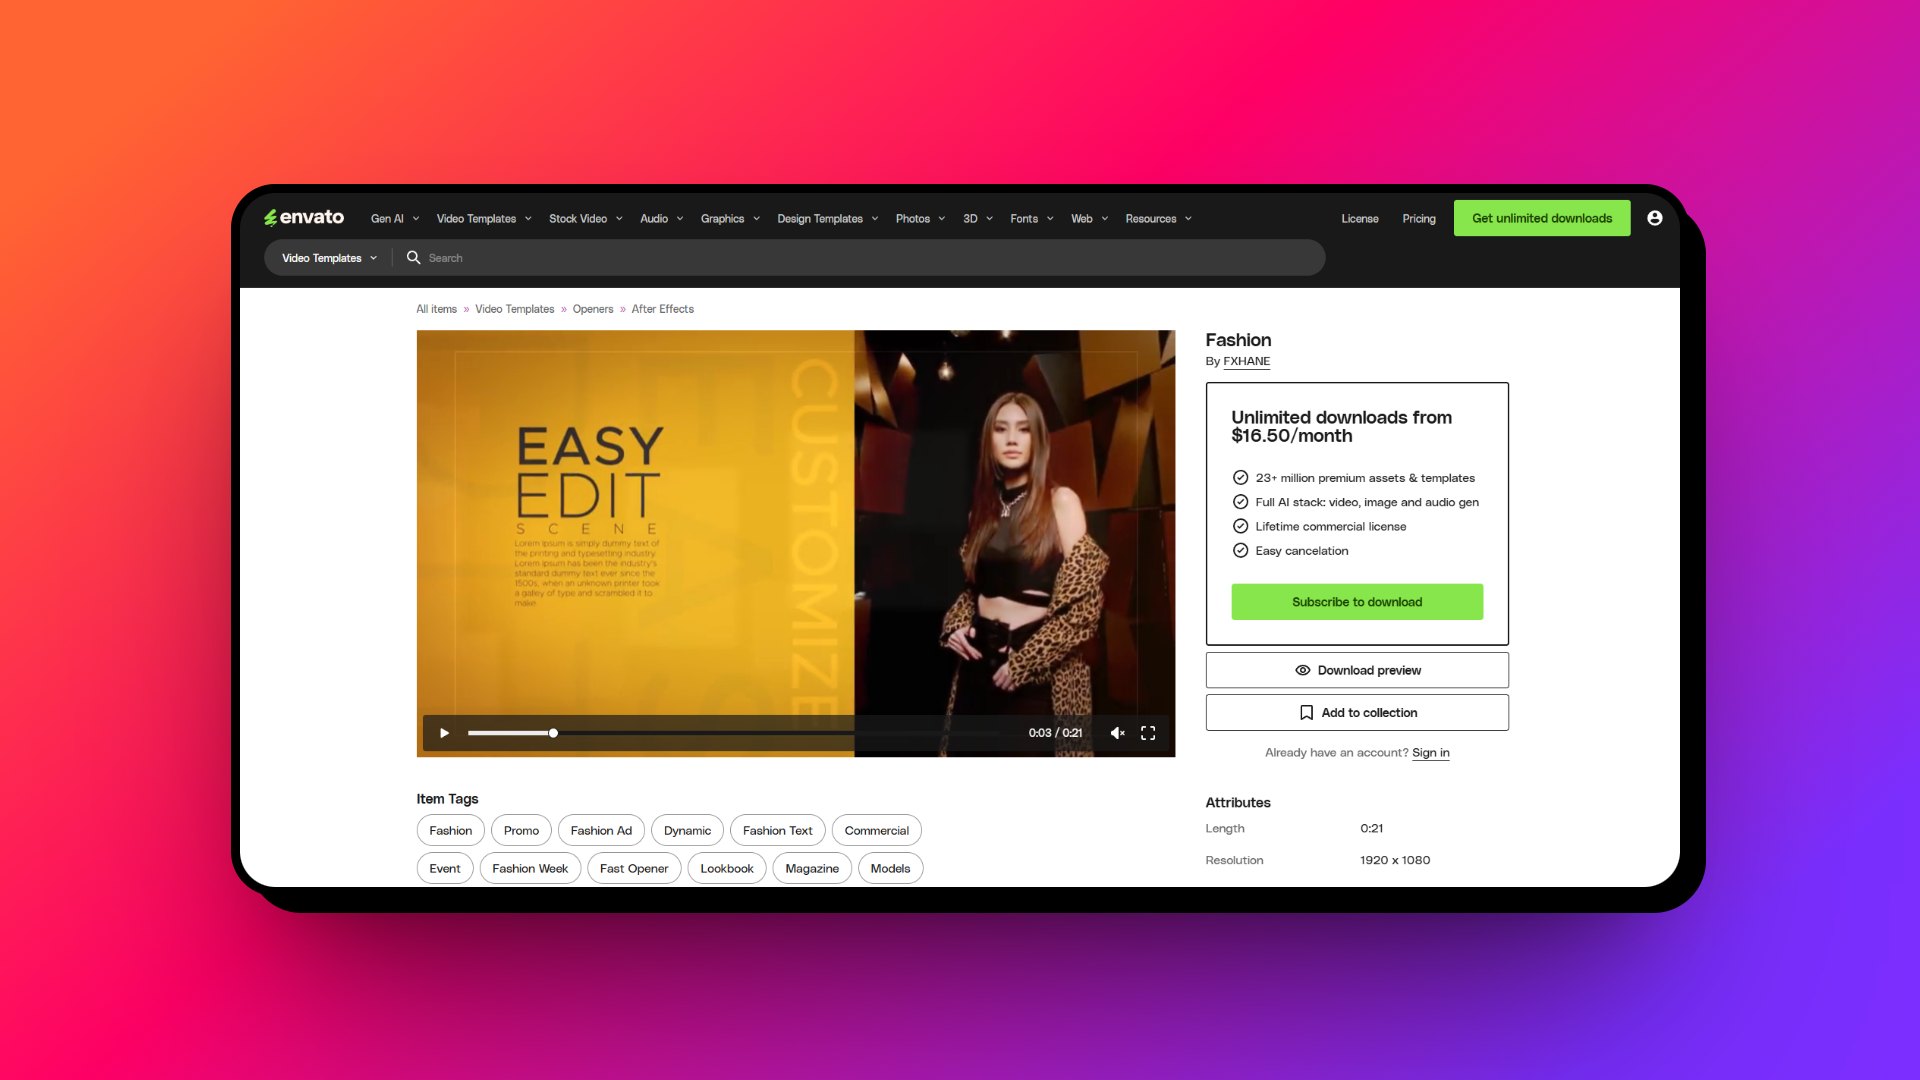The image size is (1920, 1080).
Task: Click the search magnifier icon
Action: pyautogui.click(x=413, y=258)
